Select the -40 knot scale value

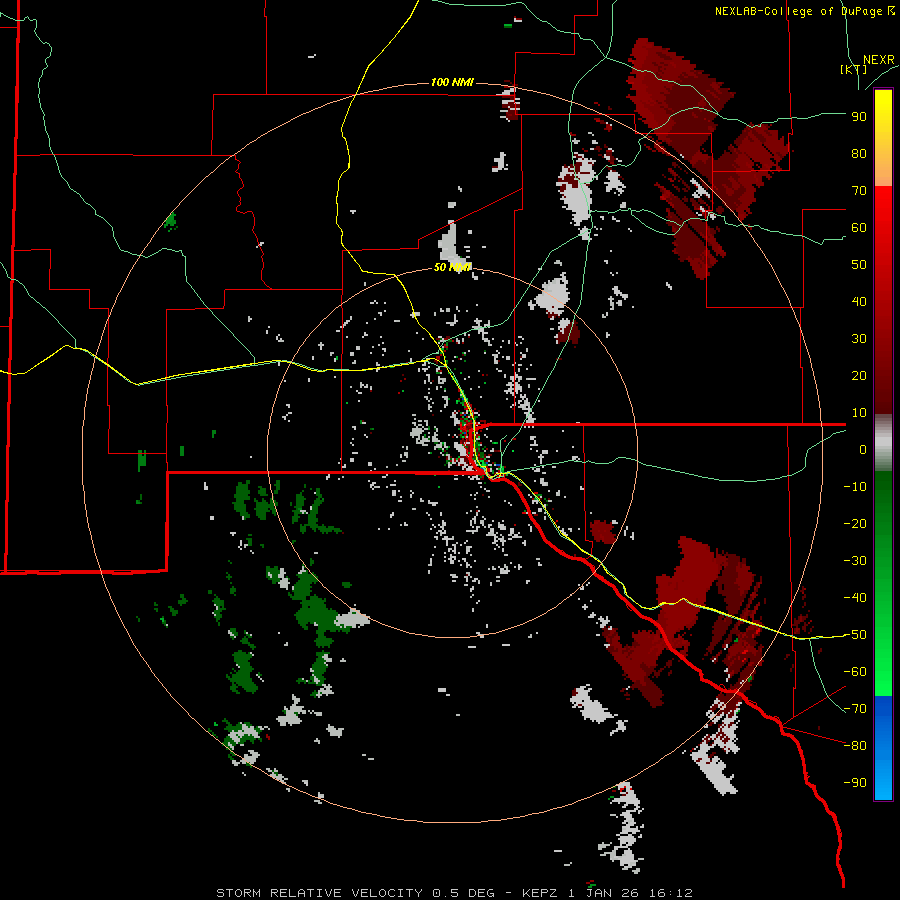tap(855, 598)
